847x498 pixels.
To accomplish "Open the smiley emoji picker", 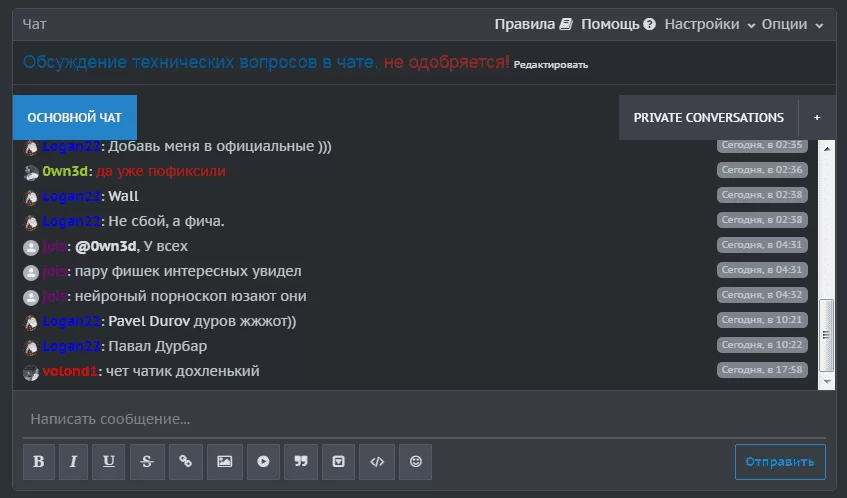I will pyautogui.click(x=415, y=462).
